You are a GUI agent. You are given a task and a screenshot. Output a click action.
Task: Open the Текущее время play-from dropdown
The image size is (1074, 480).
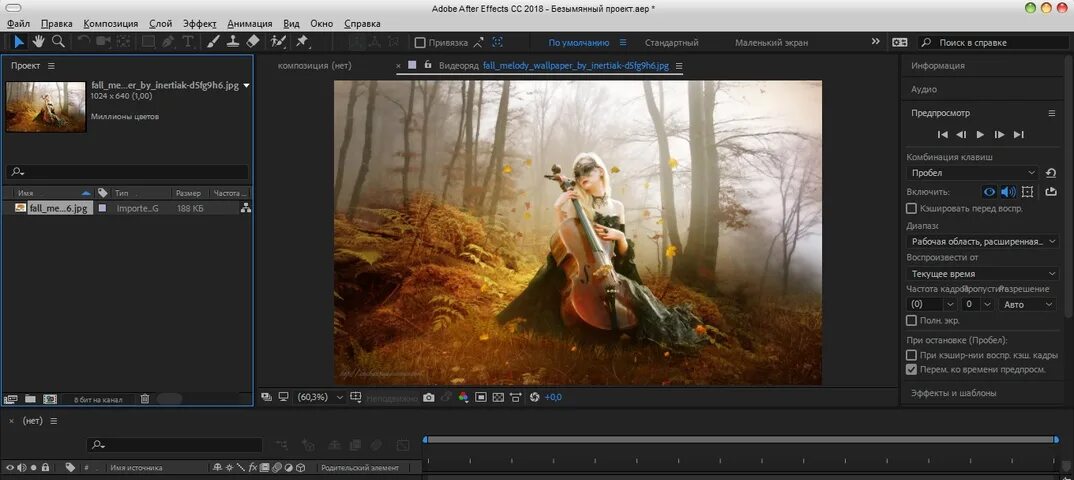coord(982,273)
